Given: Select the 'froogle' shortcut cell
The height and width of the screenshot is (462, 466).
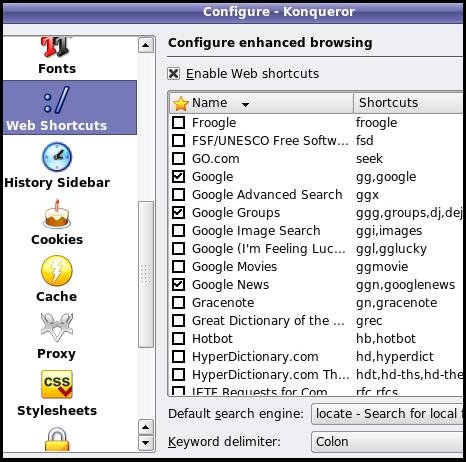Looking at the screenshot, I should point(377,123).
